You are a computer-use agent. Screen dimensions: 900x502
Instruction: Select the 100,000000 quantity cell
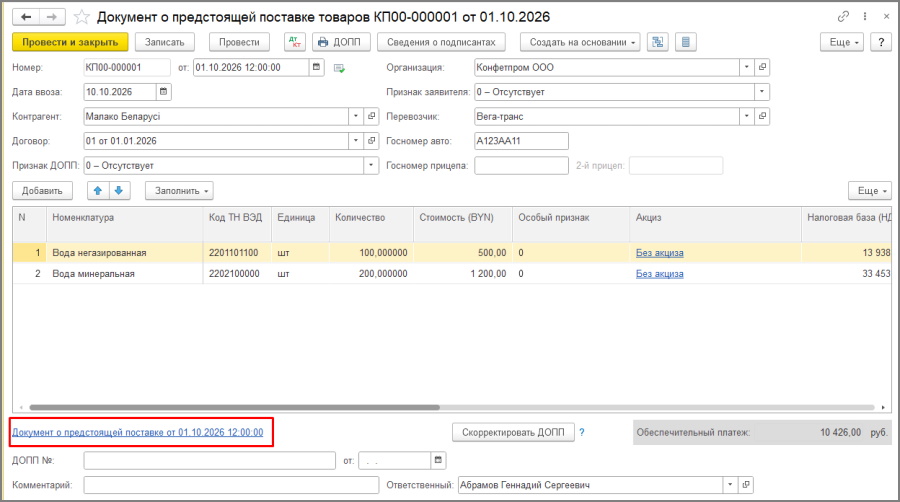coord(371,252)
